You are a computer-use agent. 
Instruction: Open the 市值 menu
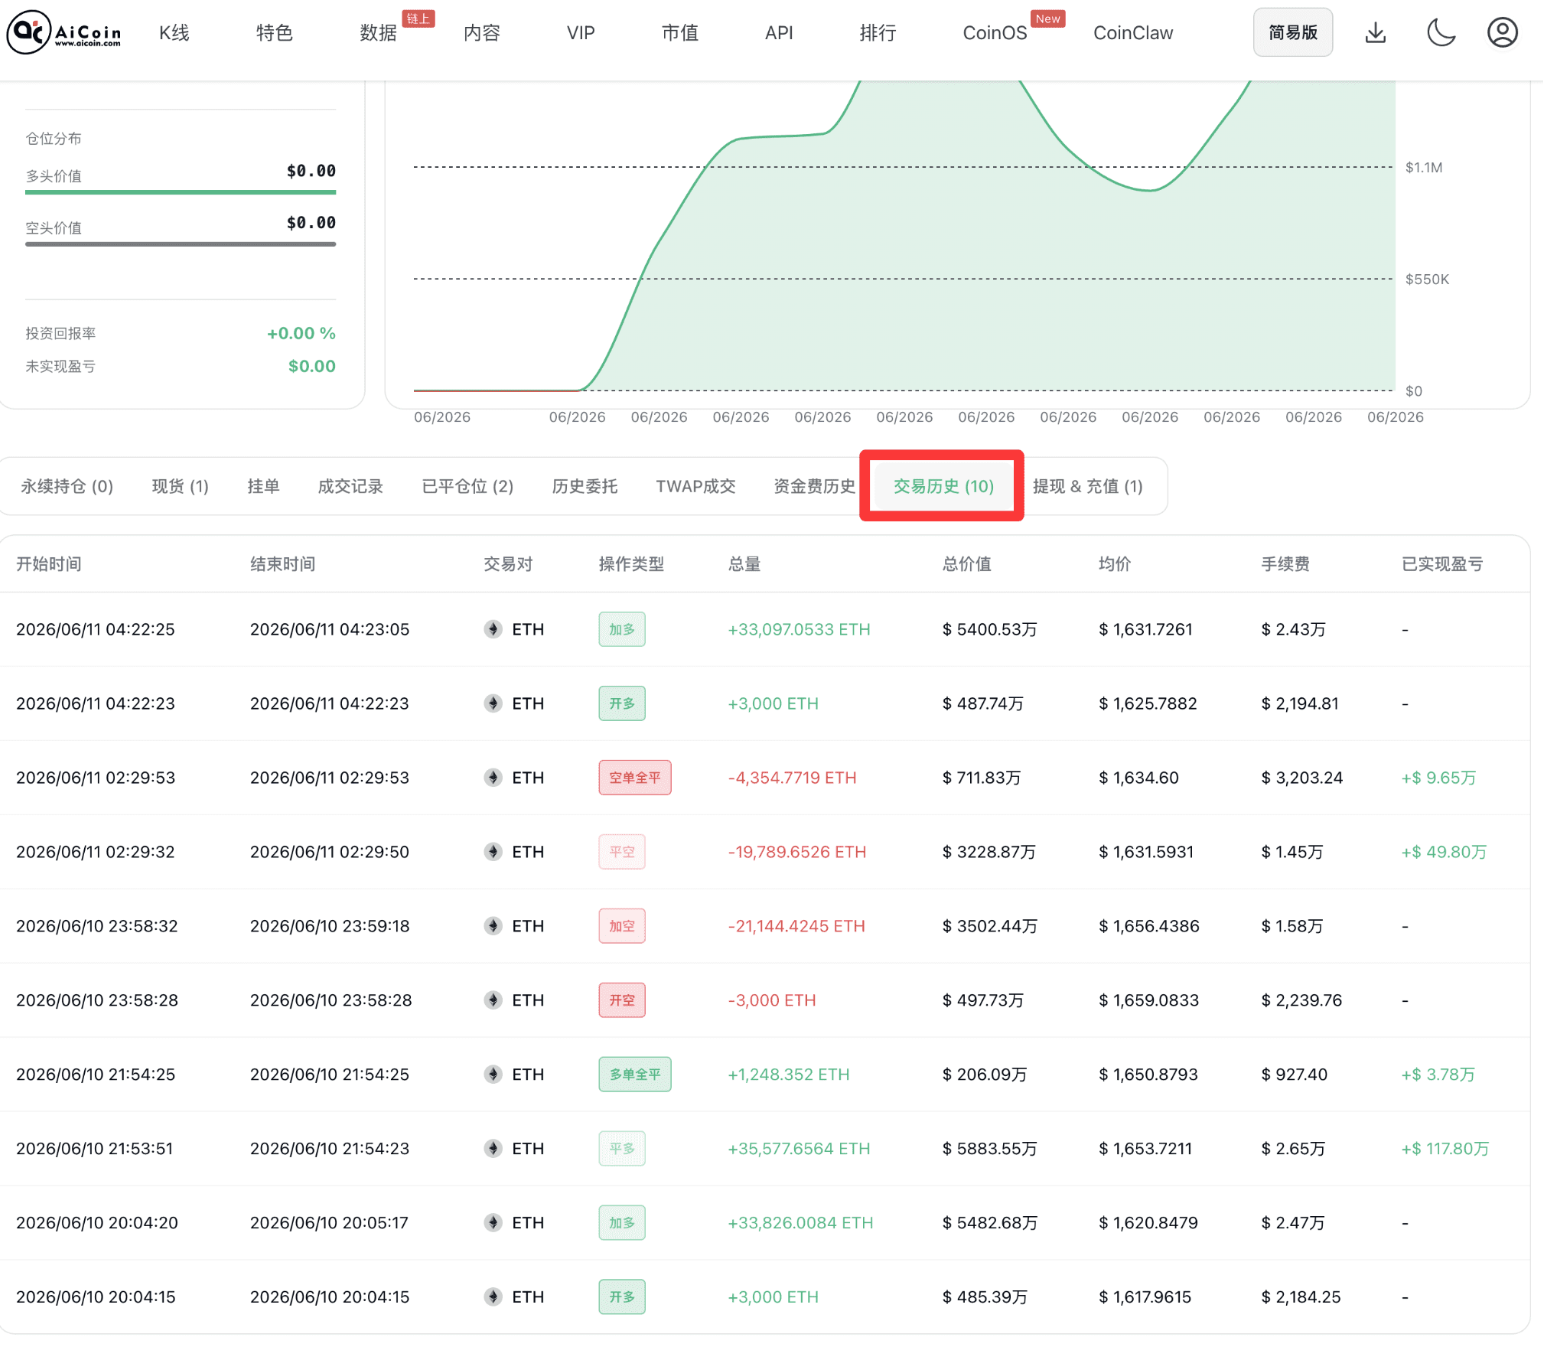point(680,33)
